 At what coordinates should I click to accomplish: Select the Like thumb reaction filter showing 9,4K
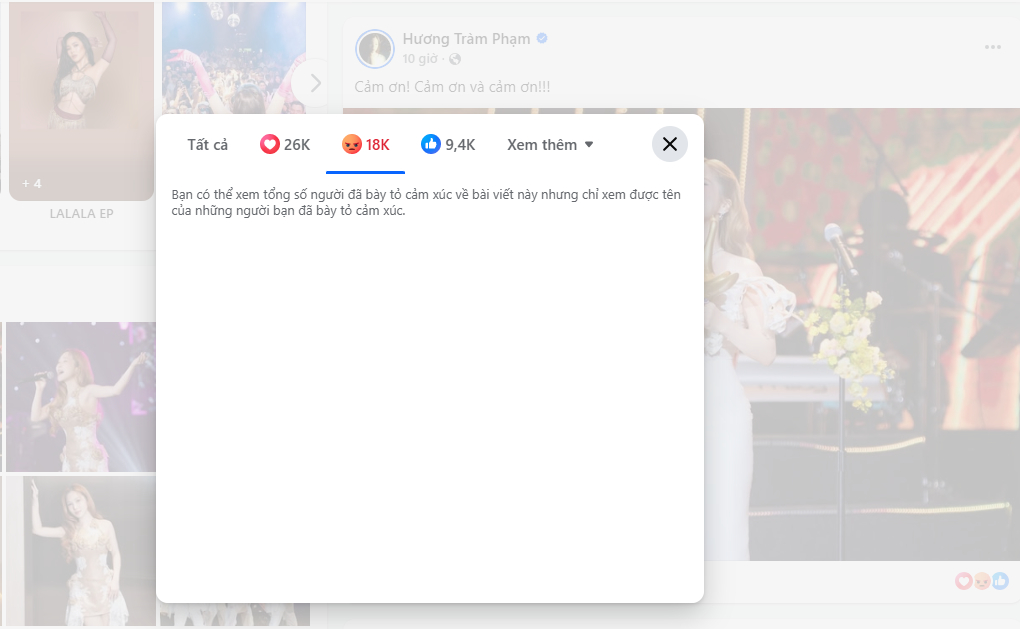click(x=449, y=144)
